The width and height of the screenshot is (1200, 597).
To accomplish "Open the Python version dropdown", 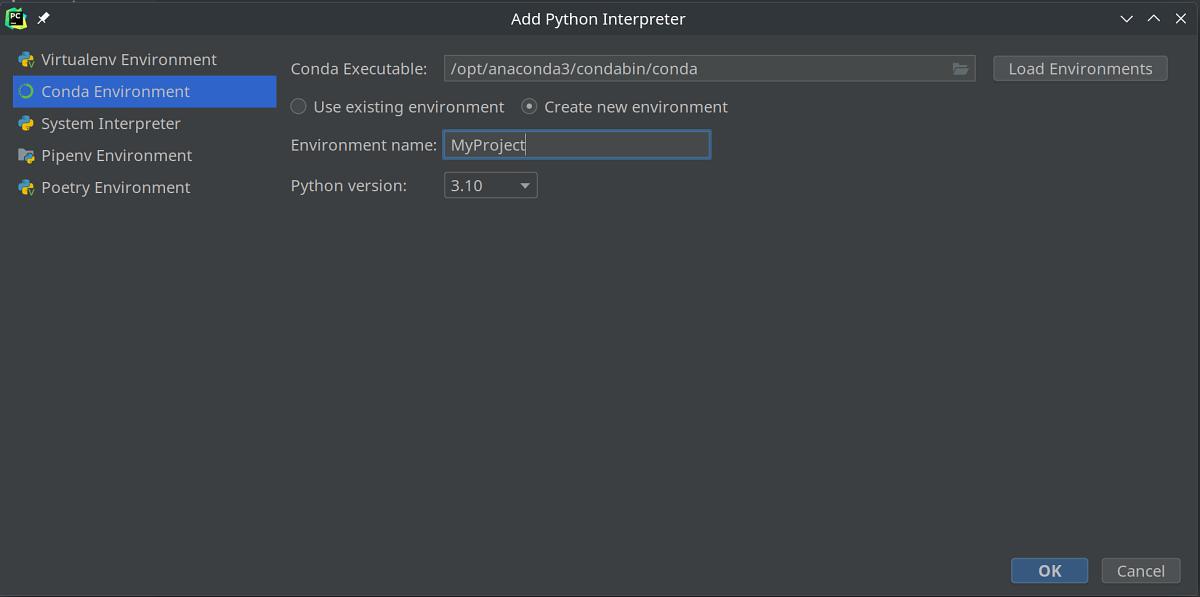I will [x=490, y=185].
